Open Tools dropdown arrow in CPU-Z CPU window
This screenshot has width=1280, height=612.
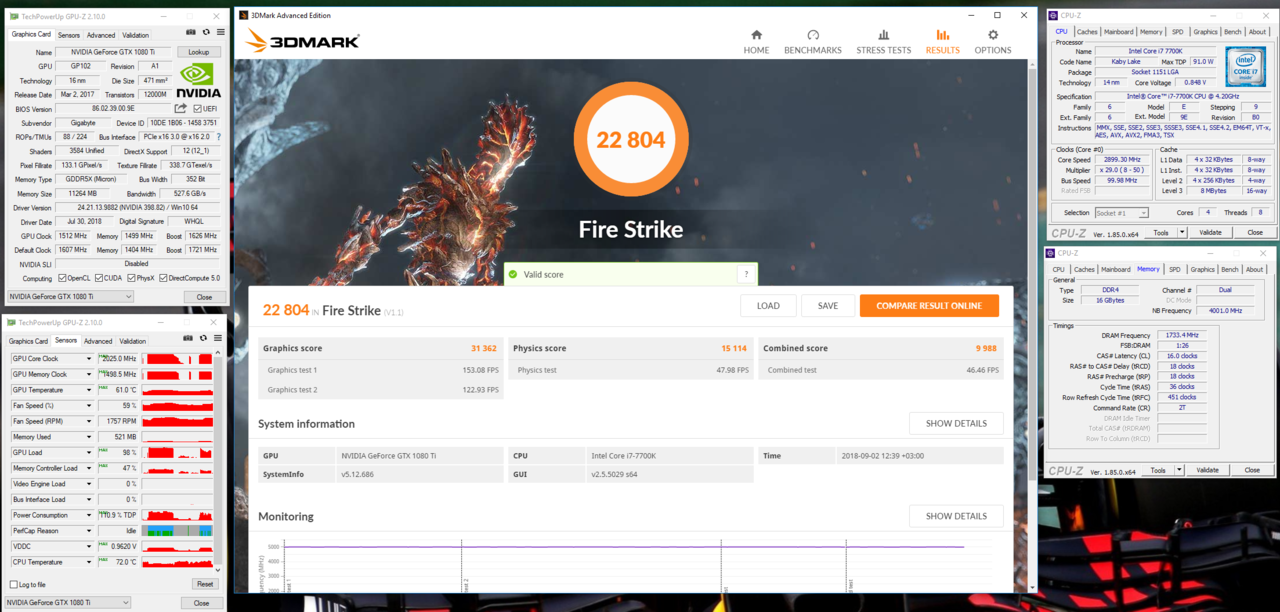point(1181,232)
